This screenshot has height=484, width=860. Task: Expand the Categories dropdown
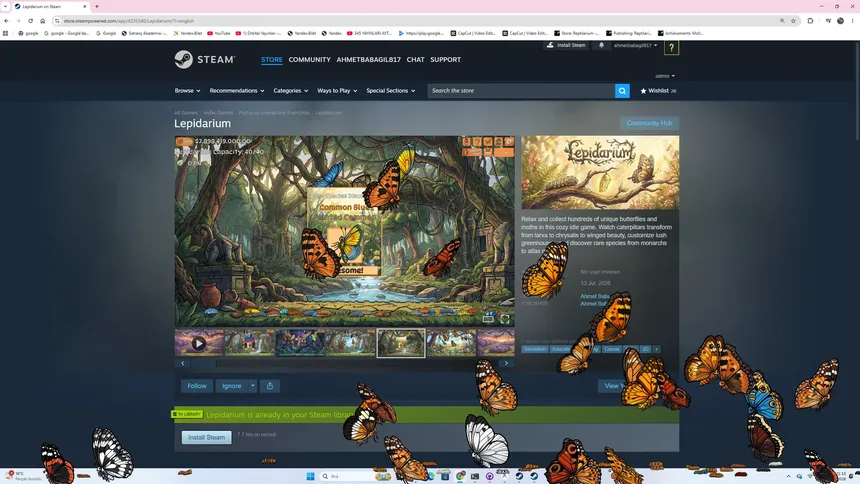click(x=291, y=91)
